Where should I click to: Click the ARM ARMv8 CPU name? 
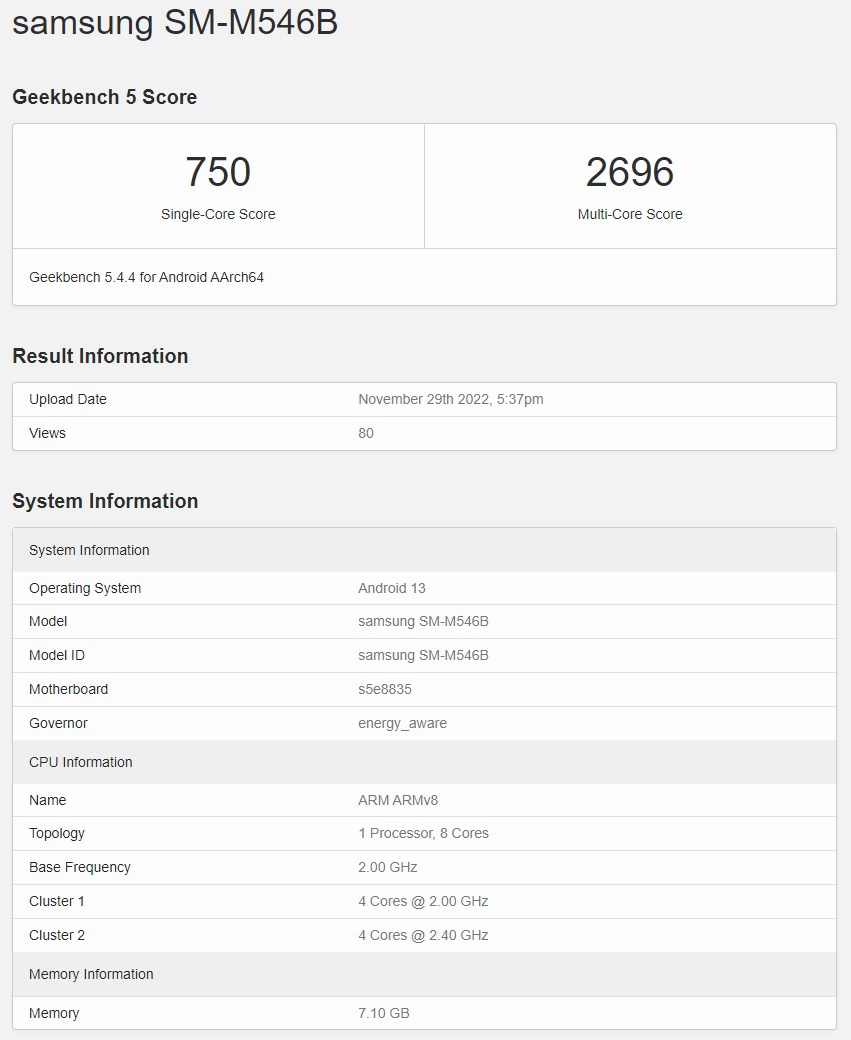pos(396,800)
